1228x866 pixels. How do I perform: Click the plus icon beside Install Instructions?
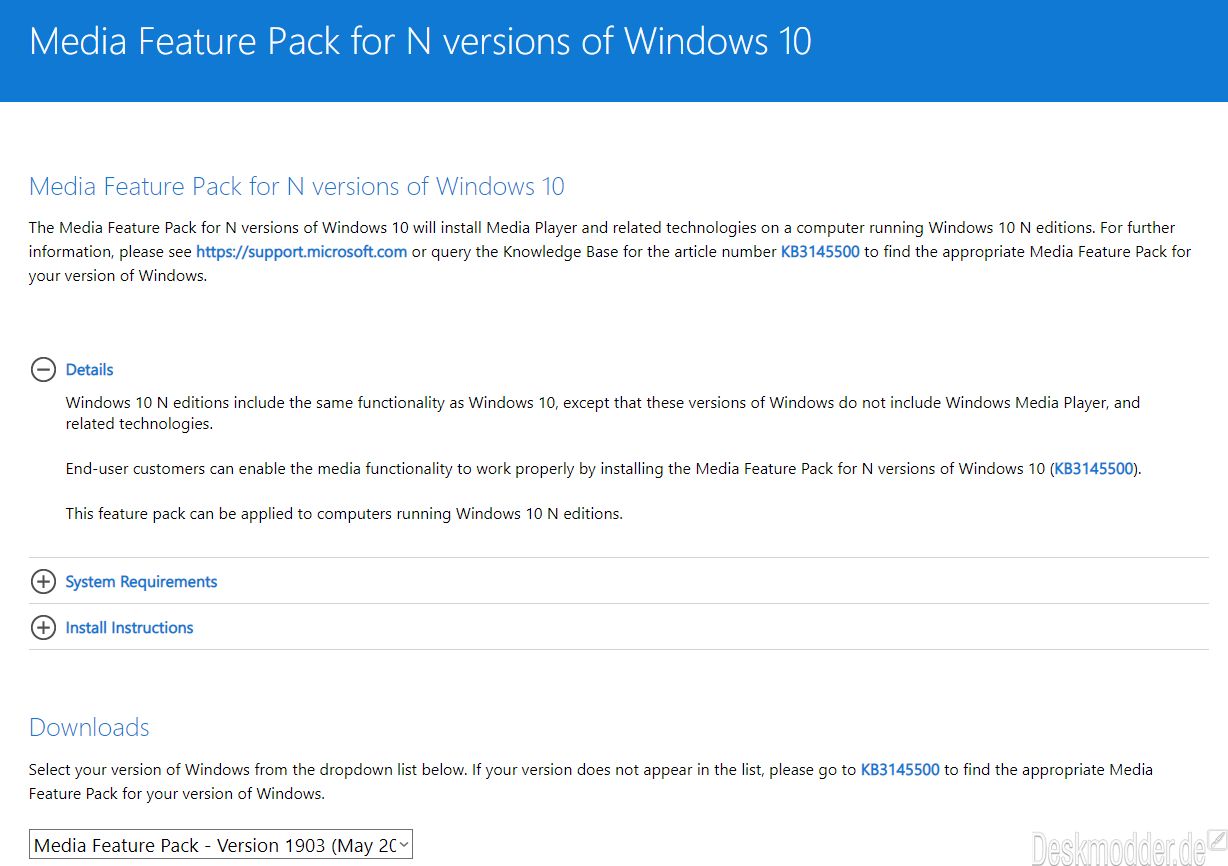point(43,628)
